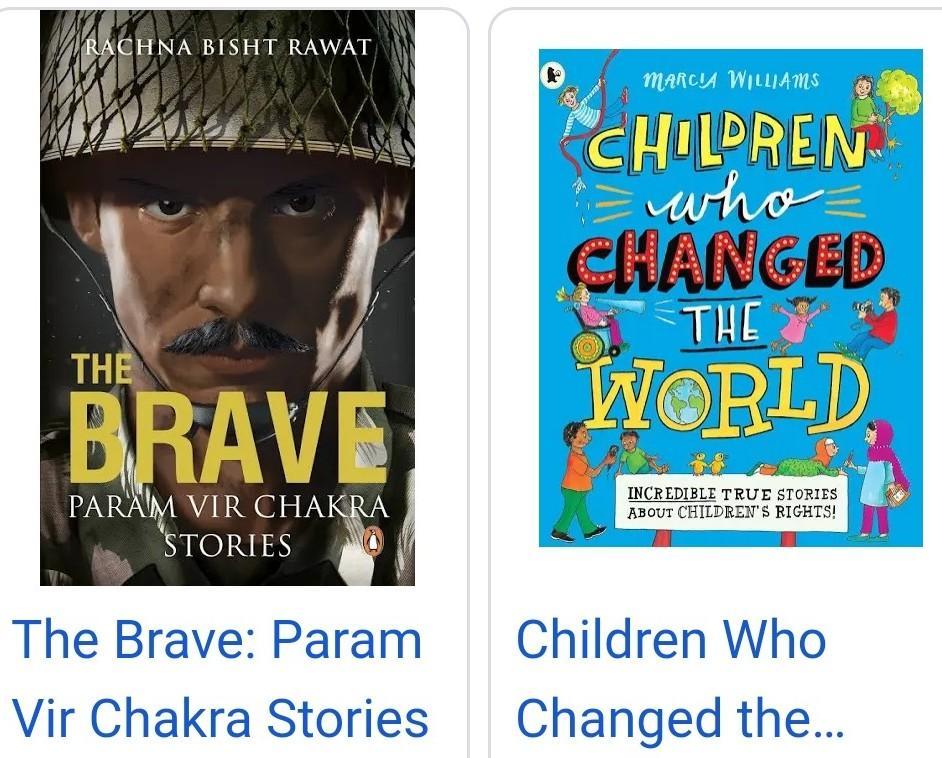Click the Penguin logo on The Brave cover

pos(372,541)
